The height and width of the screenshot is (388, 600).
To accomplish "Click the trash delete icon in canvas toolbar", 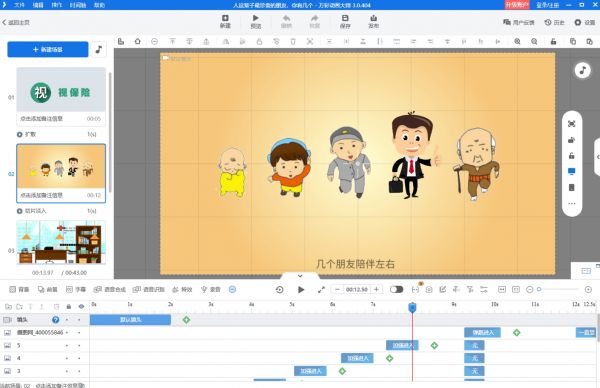I will pos(293,41).
